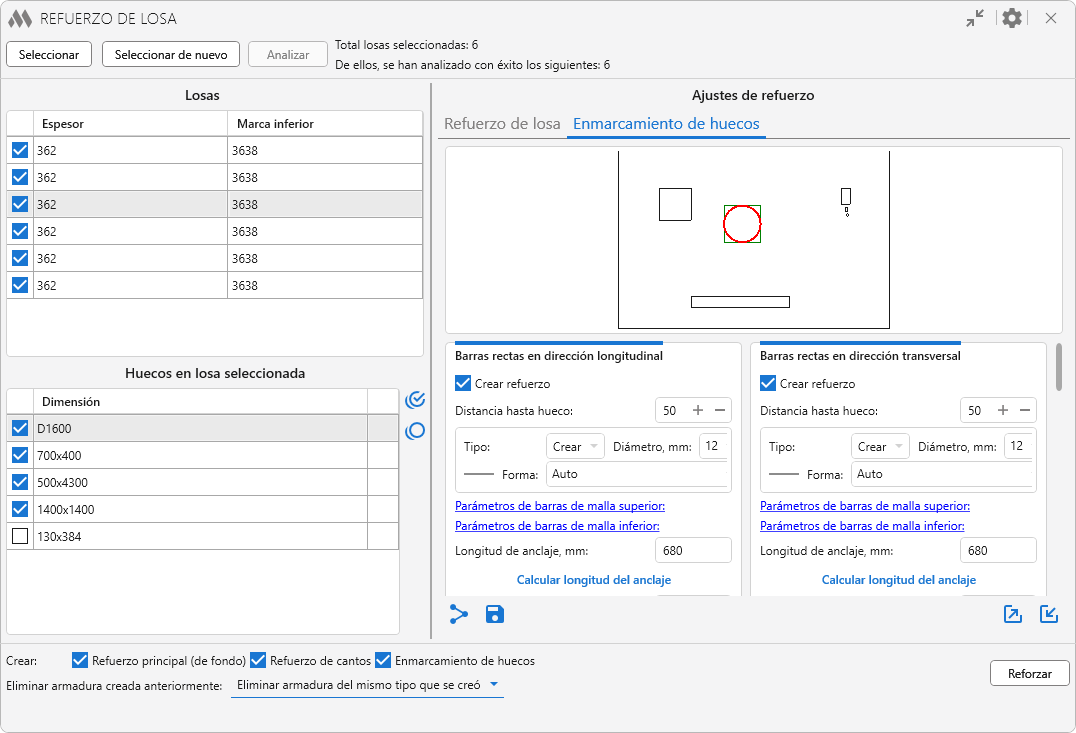Click the collapse window arrows icon
The height and width of the screenshot is (733, 1076).
coord(975,18)
